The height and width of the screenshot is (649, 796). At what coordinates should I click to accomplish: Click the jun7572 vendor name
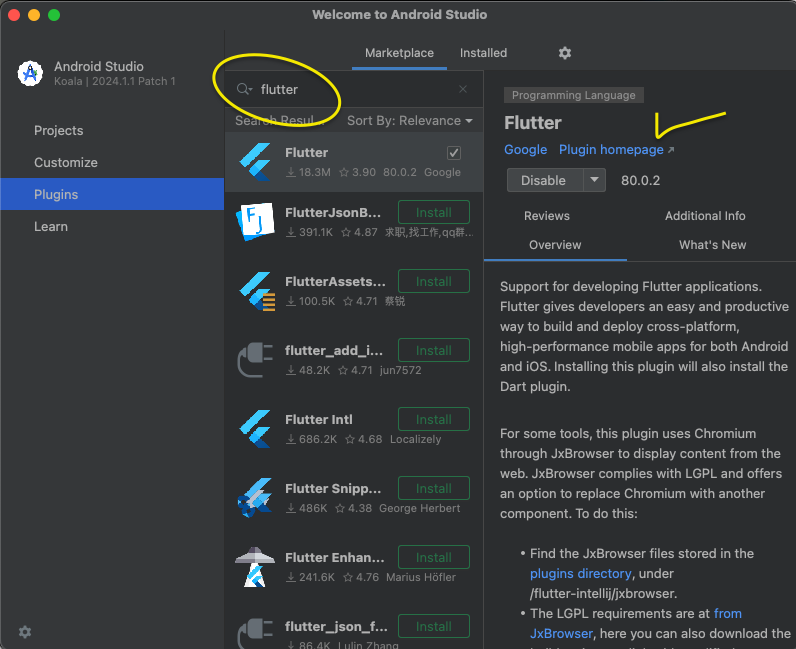[401, 370]
